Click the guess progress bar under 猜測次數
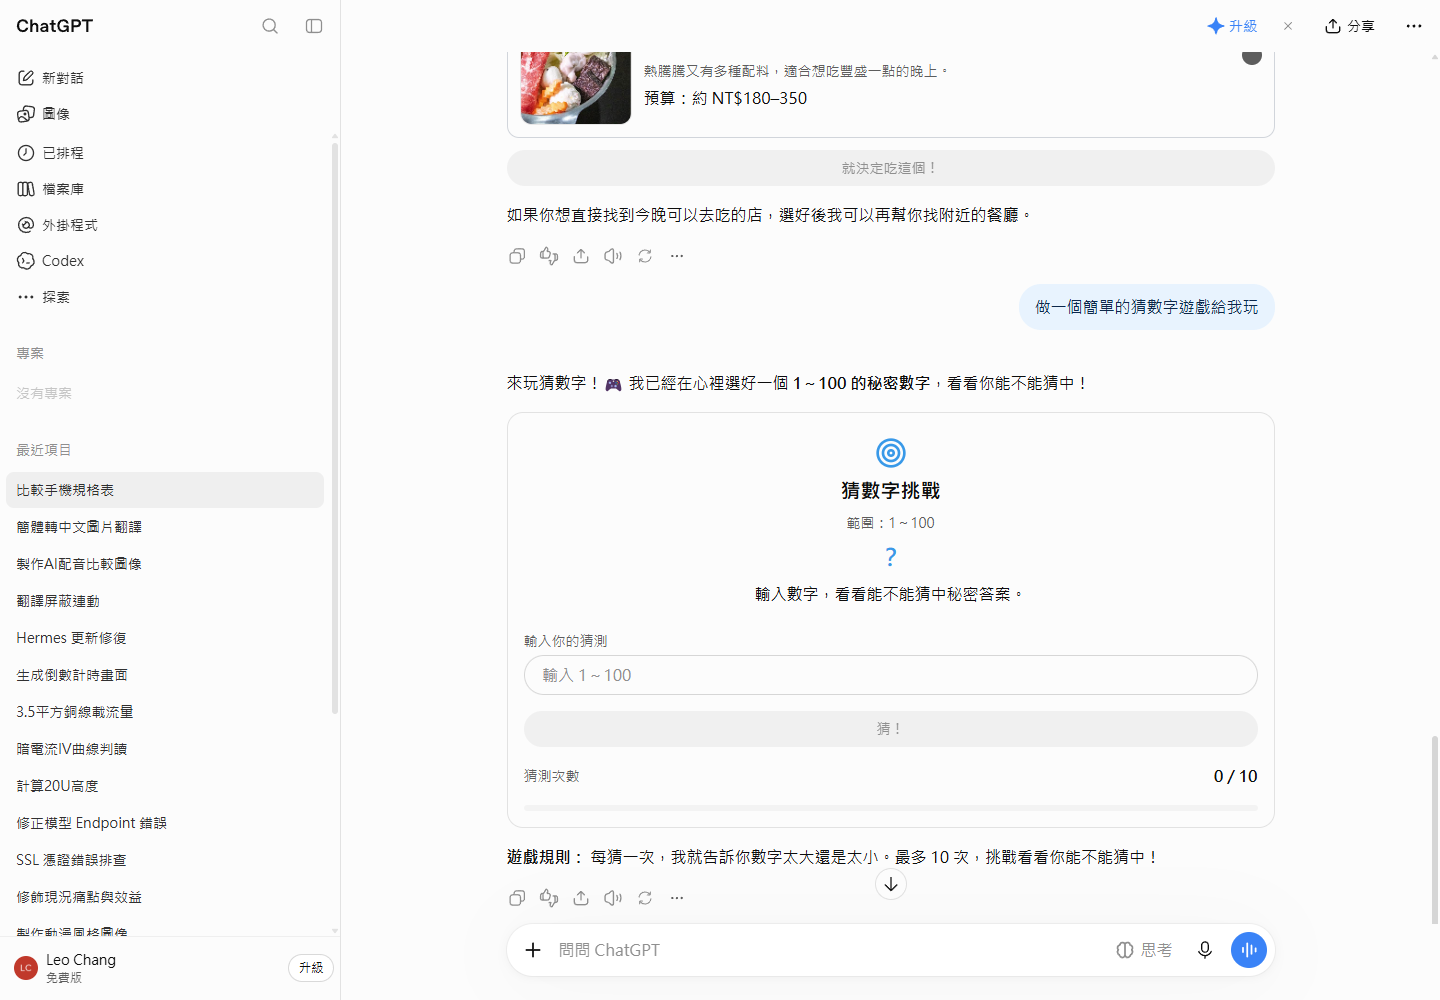The width and height of the screenshot is (1440, 1000). pos(890,807)
